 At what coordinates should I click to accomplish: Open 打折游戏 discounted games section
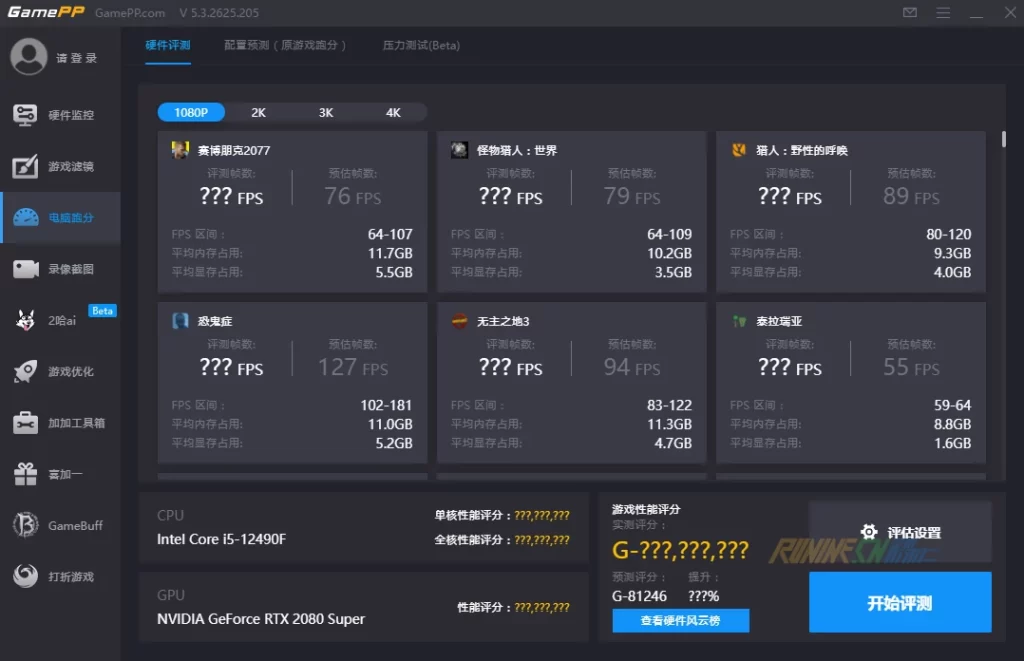click(60, 577)
